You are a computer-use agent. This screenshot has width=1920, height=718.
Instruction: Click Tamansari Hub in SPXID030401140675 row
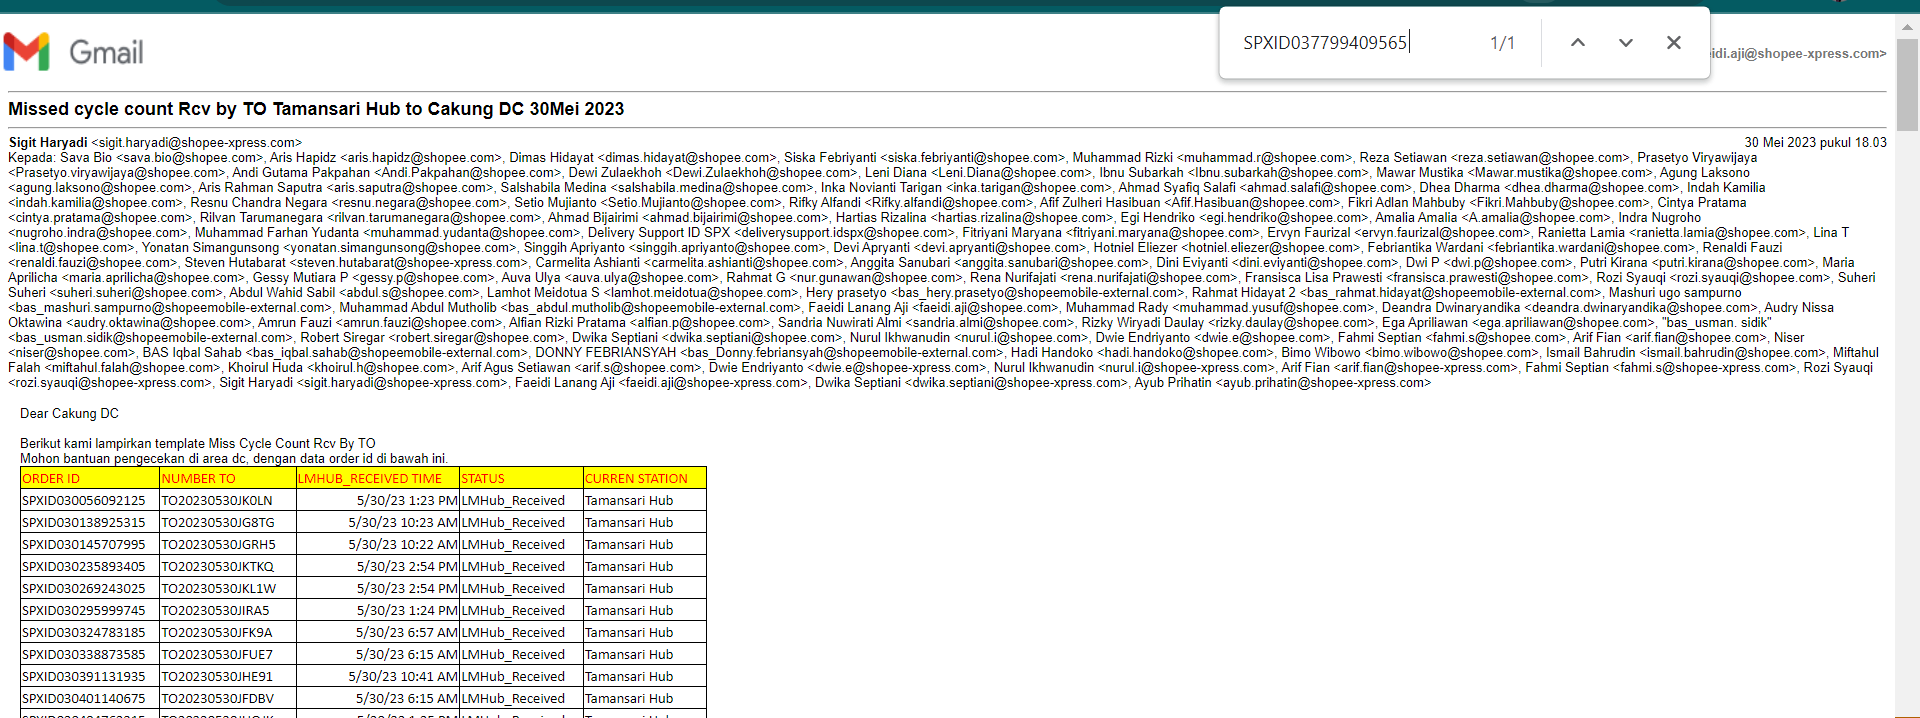click(x=629, y=699)
